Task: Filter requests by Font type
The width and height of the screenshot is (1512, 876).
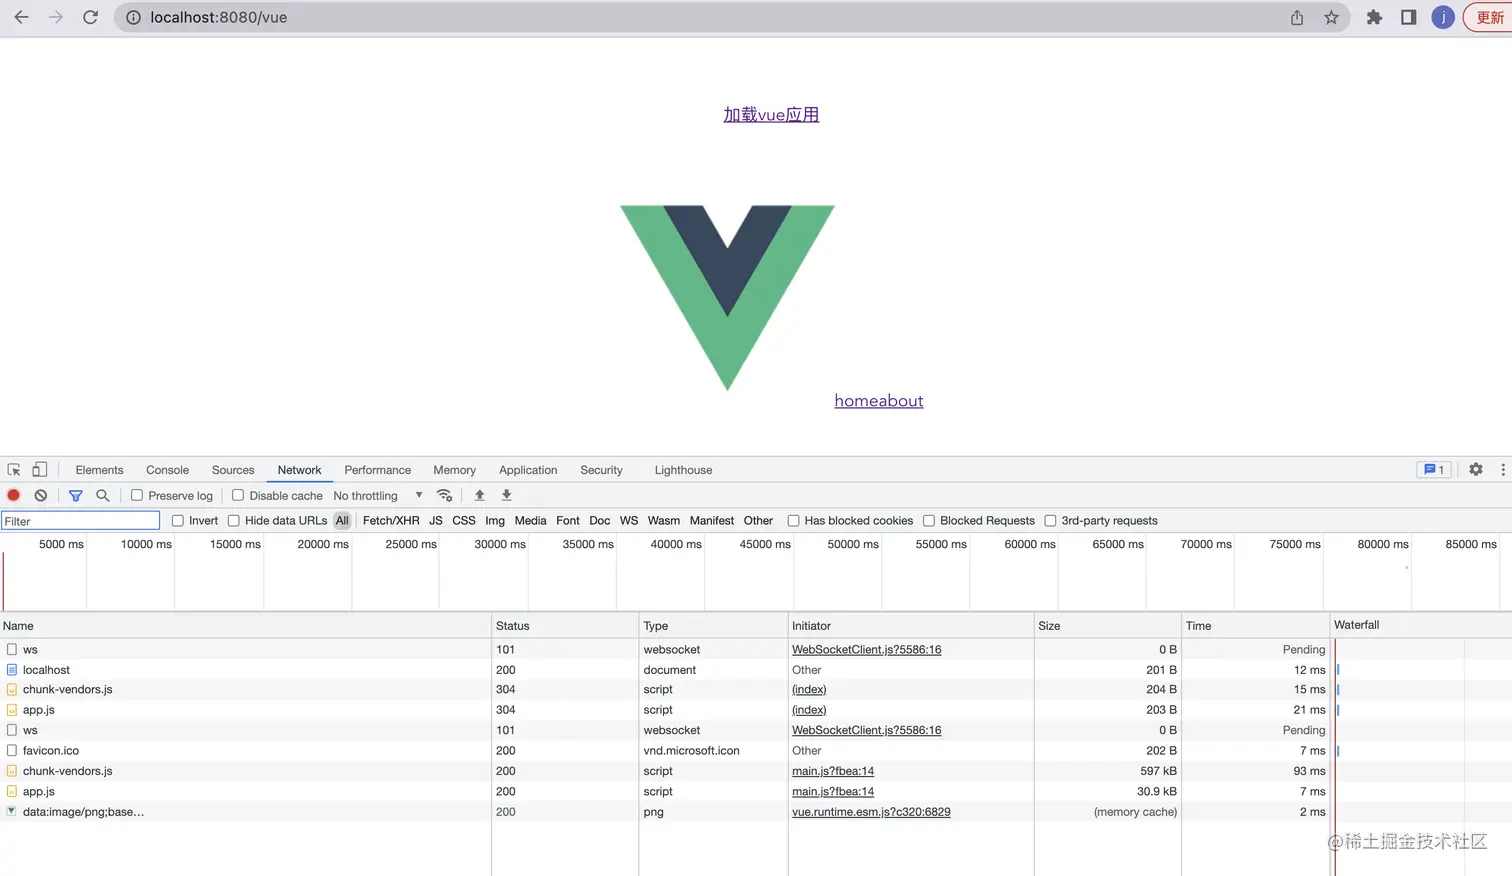Action: click(568, 520)
